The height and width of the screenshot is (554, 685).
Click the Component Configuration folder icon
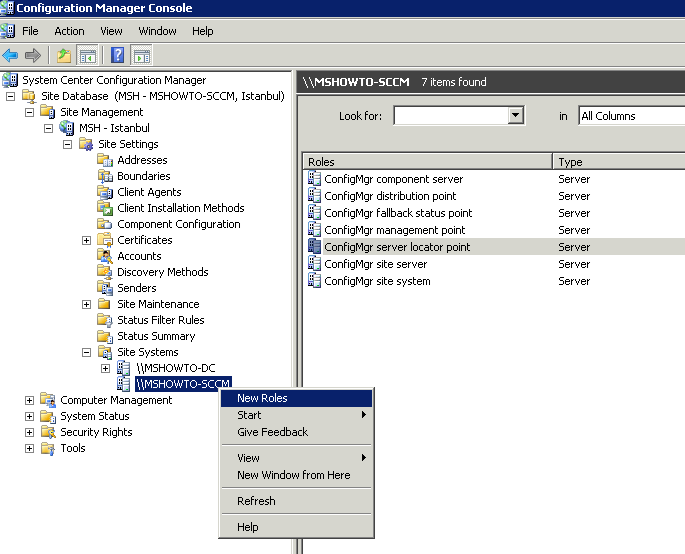coord(105,224)
